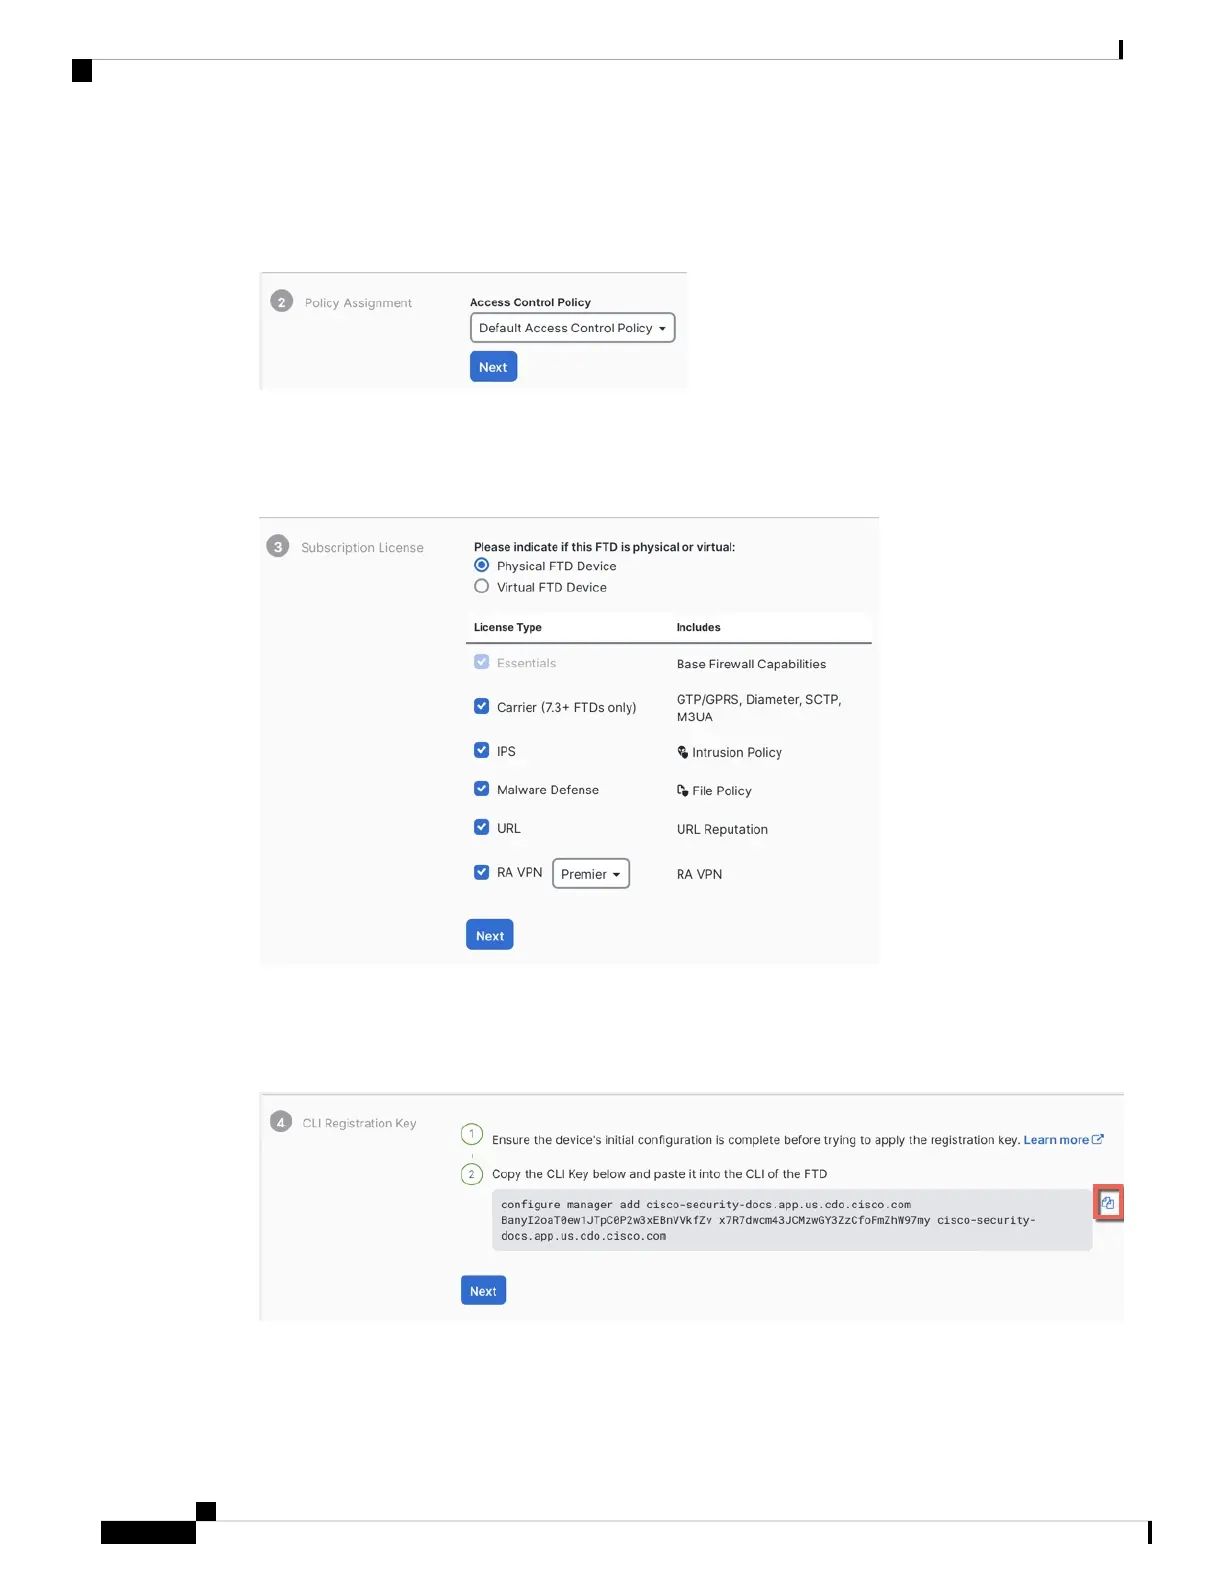The width and height of the screenshot is (1224, 1584).
Task: Click the step 2 Policy Assignment badge
Action: (x=282, y=302)
